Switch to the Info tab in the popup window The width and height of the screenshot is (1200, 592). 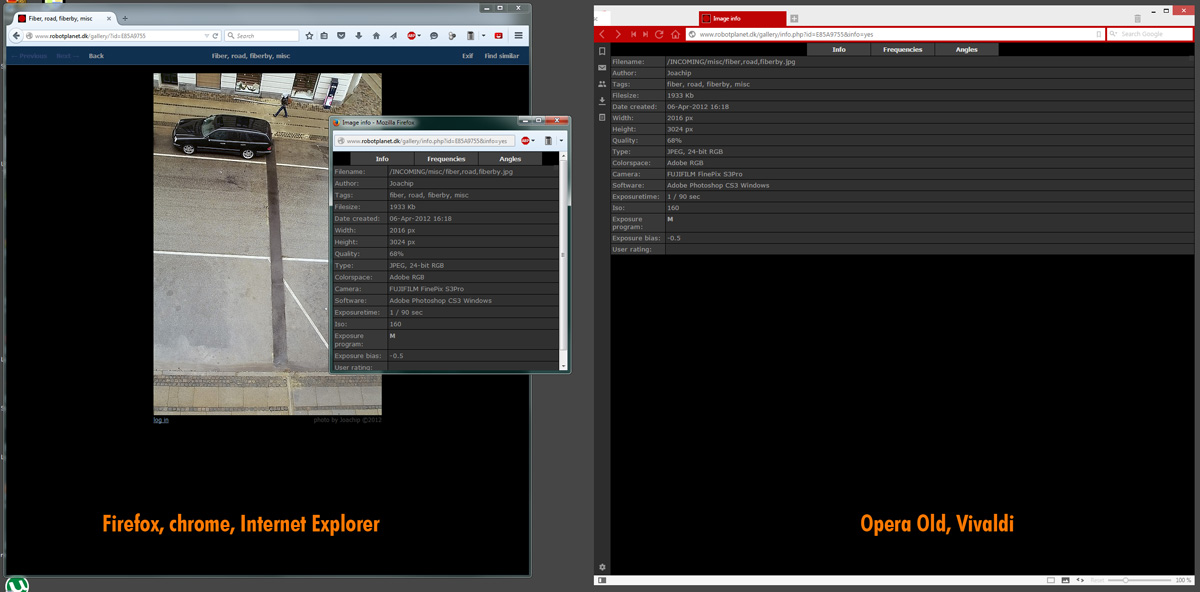coord(382,158)
